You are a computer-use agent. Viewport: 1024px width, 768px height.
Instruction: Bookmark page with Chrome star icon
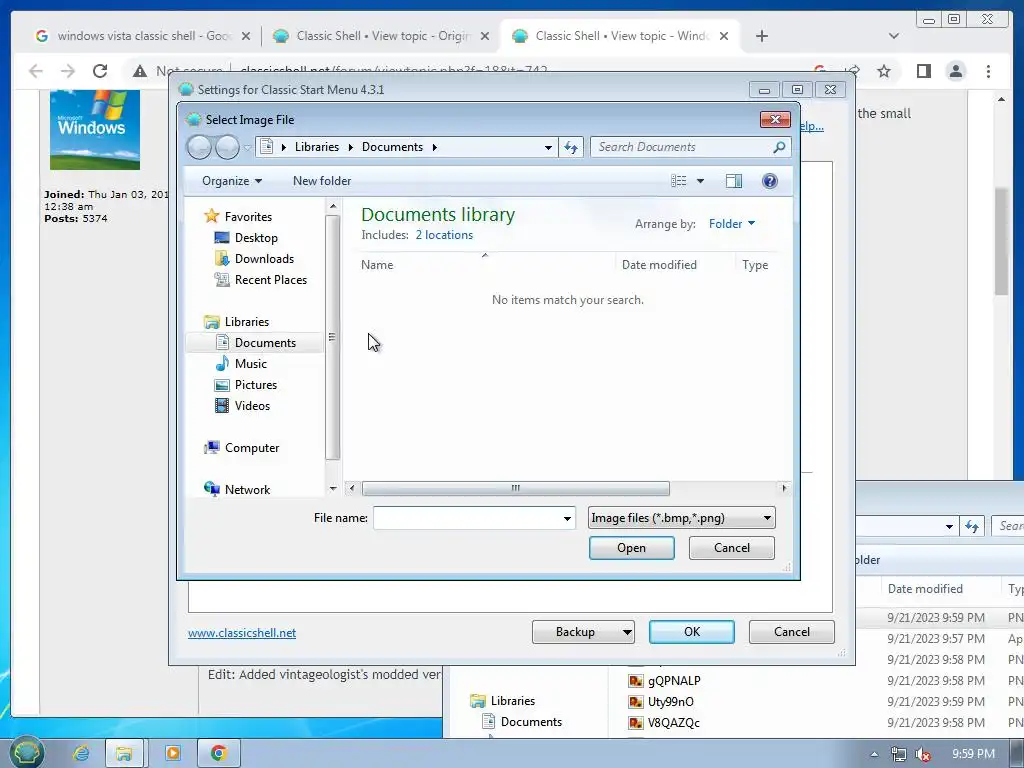coord(884,71)
